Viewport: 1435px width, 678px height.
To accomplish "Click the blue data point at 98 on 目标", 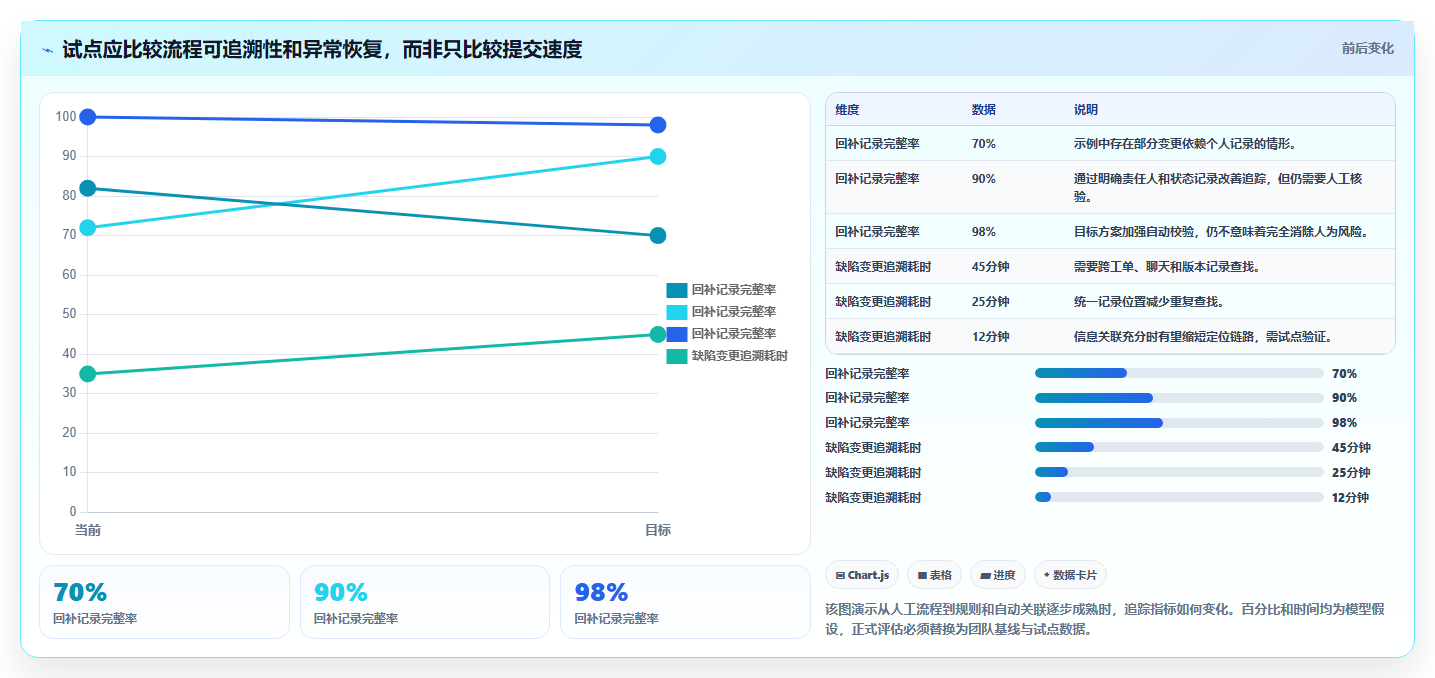I will click(658, 125).
